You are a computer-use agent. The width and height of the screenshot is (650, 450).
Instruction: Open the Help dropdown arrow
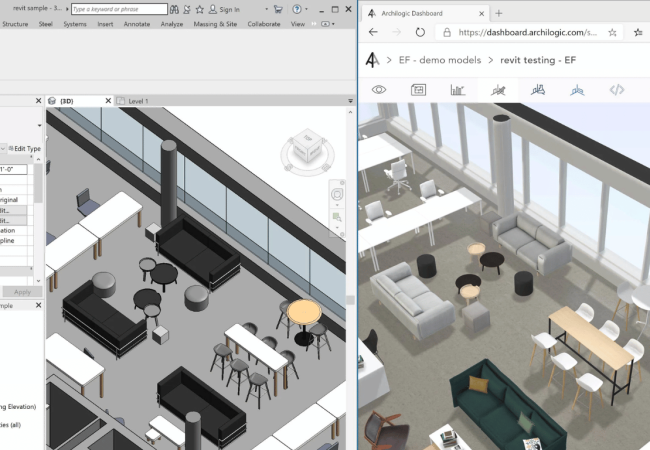pyautogui.click(x=307, y=9)
